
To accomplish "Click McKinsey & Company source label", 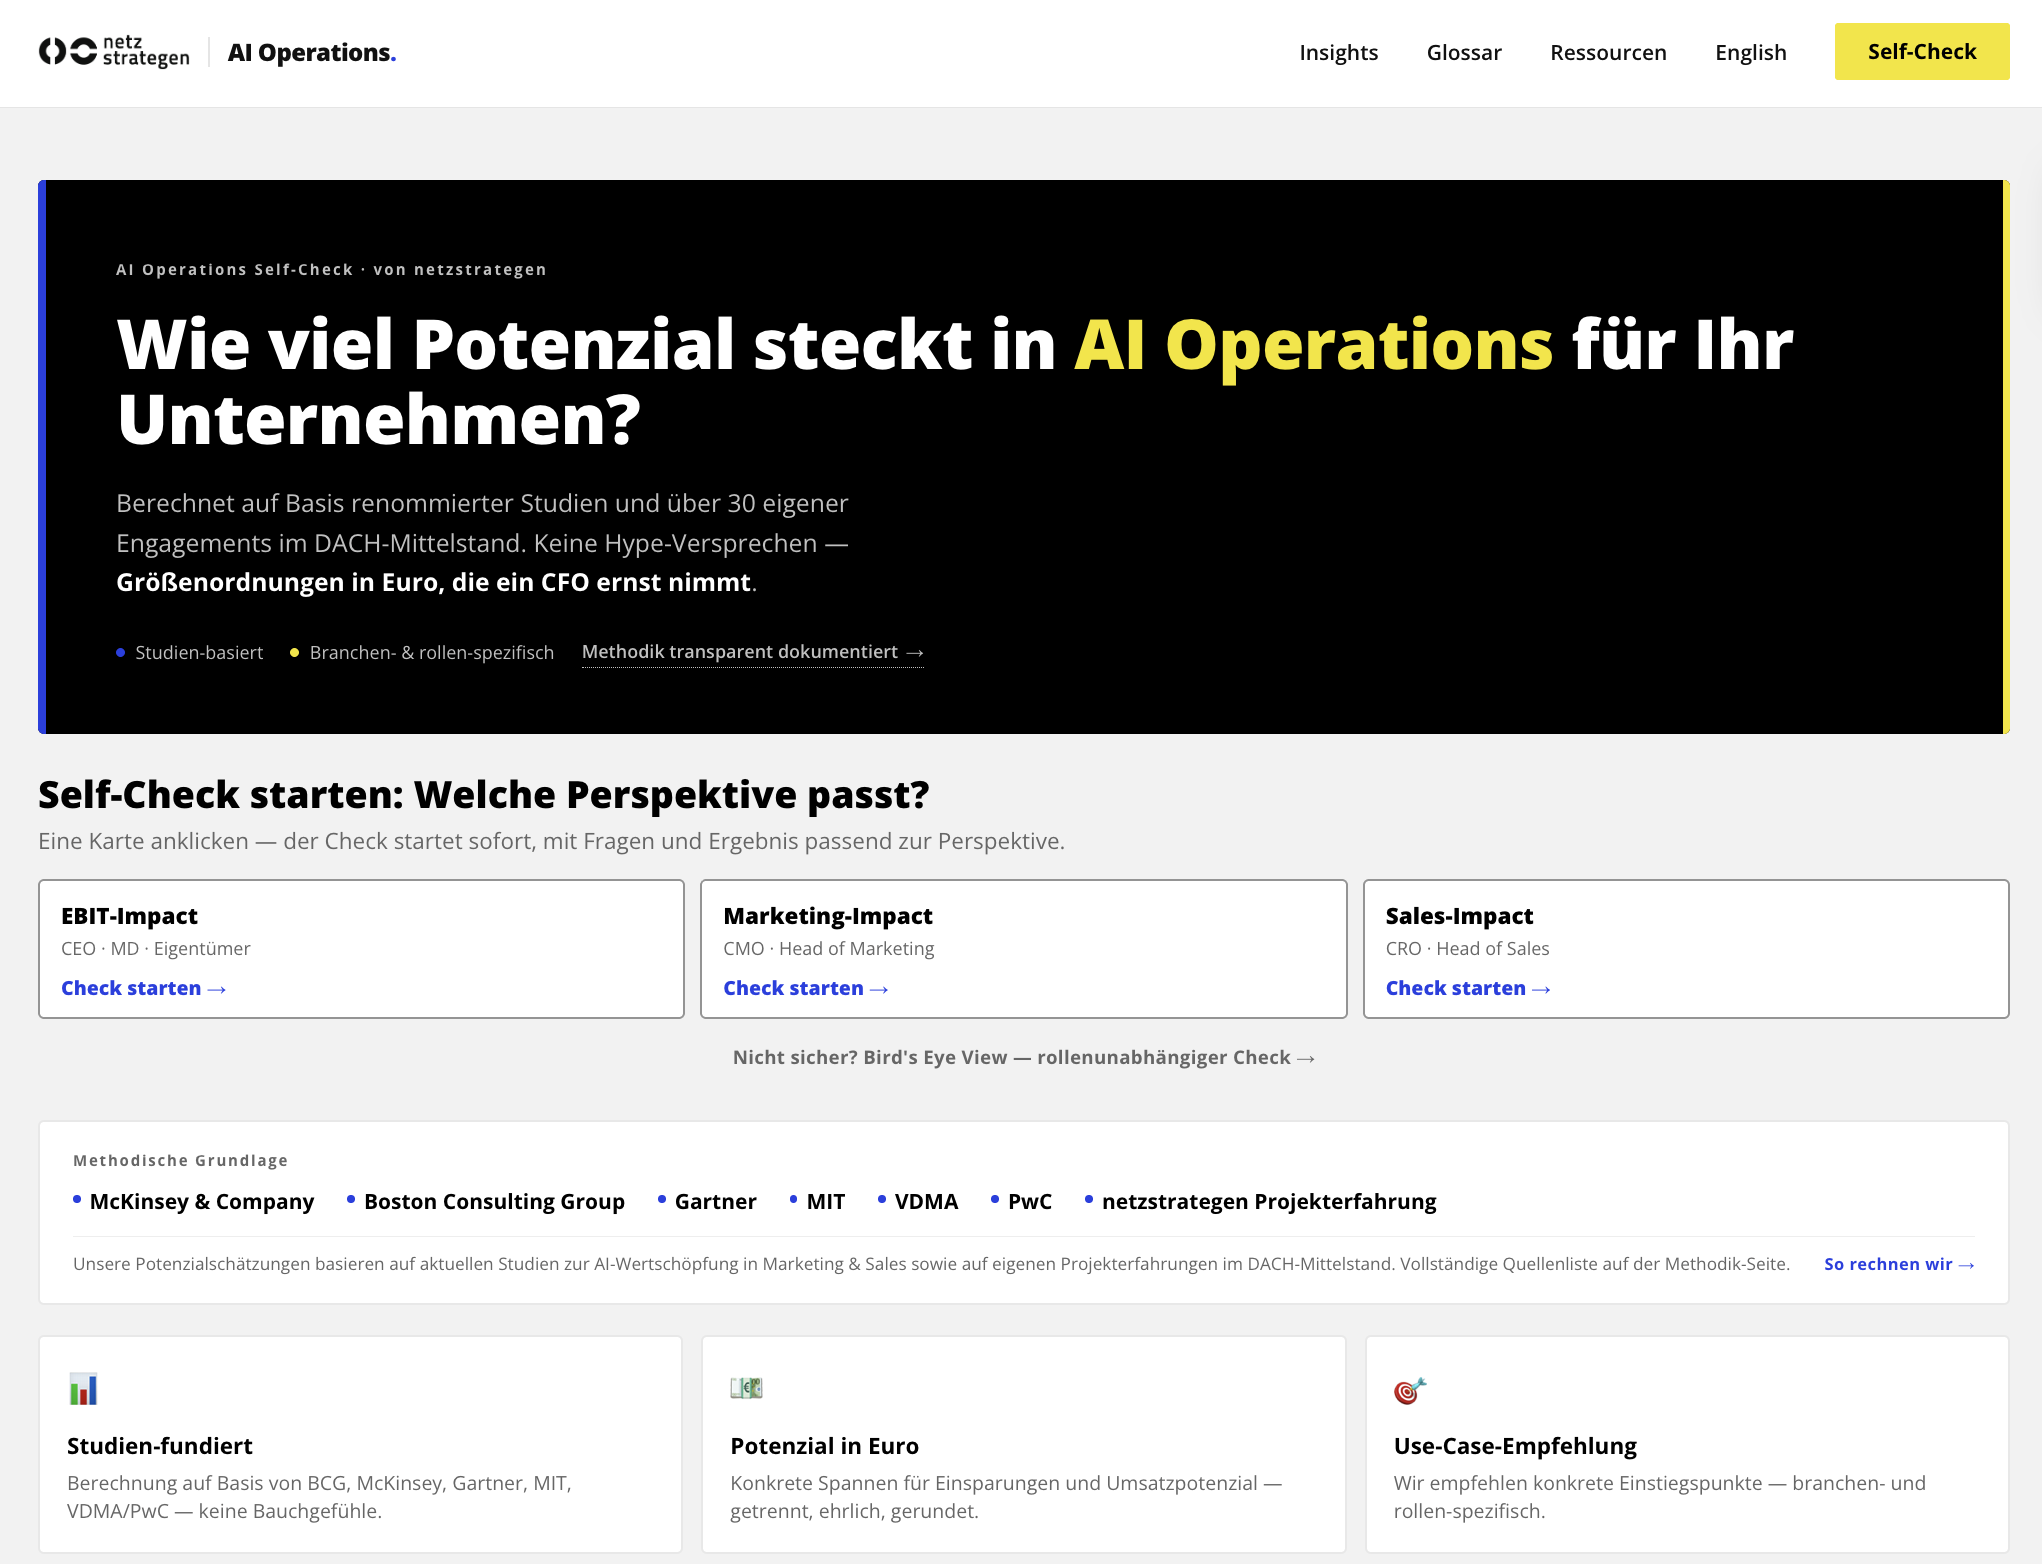I will pyautogui.click(x=201, y=1202).
